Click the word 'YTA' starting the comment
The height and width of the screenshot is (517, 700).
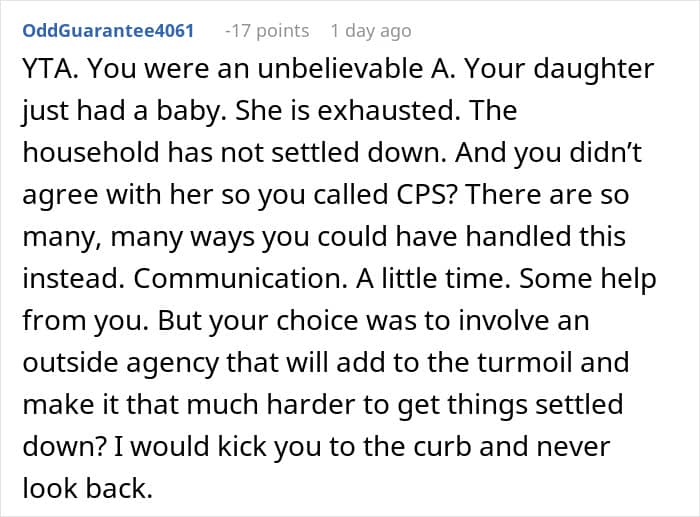50,69
